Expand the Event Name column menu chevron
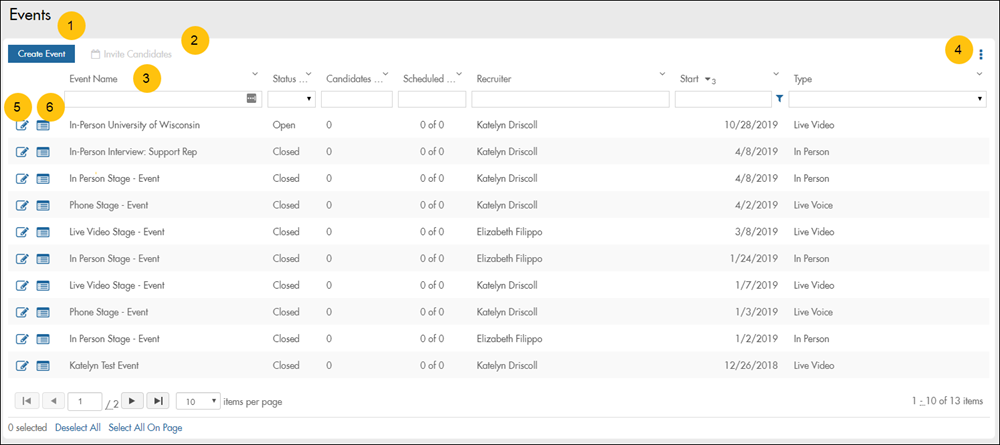The height and width of the screenshot is (445, 1000). 257,73
